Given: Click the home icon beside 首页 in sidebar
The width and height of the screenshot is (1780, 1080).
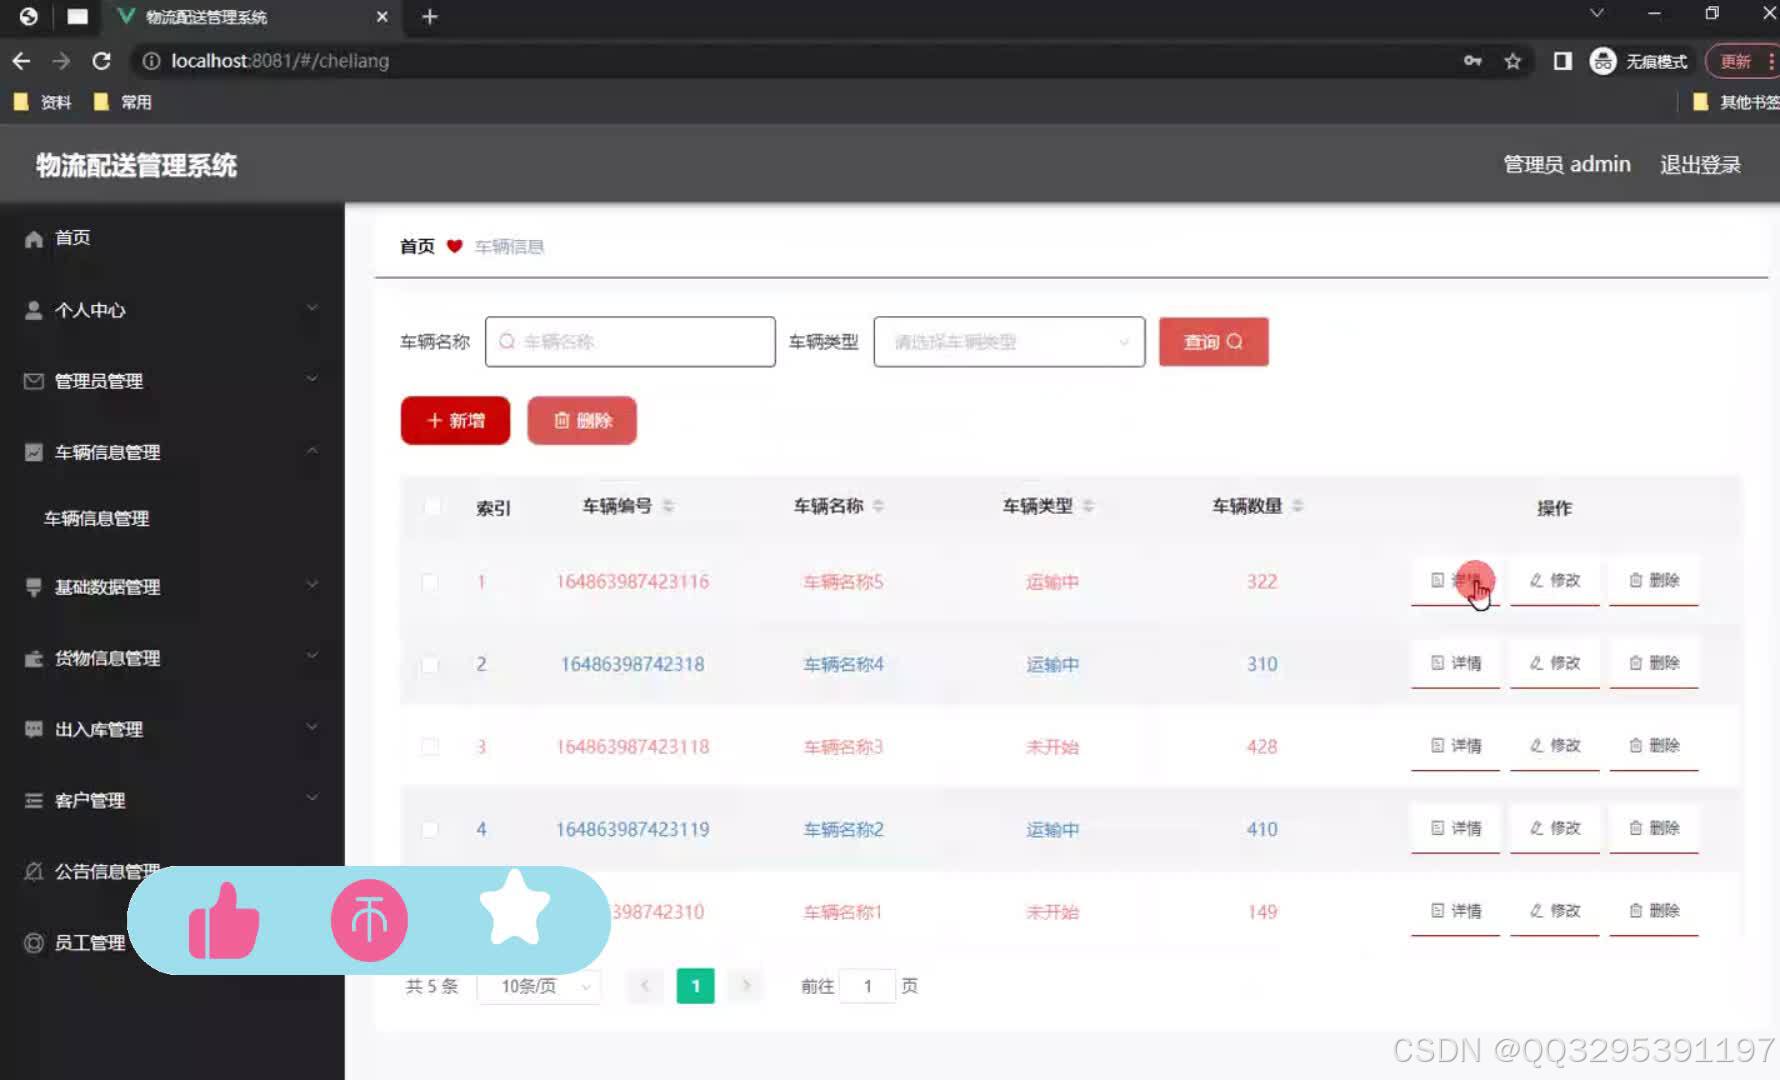Looking at the screenshot, I should click(34, 238).
